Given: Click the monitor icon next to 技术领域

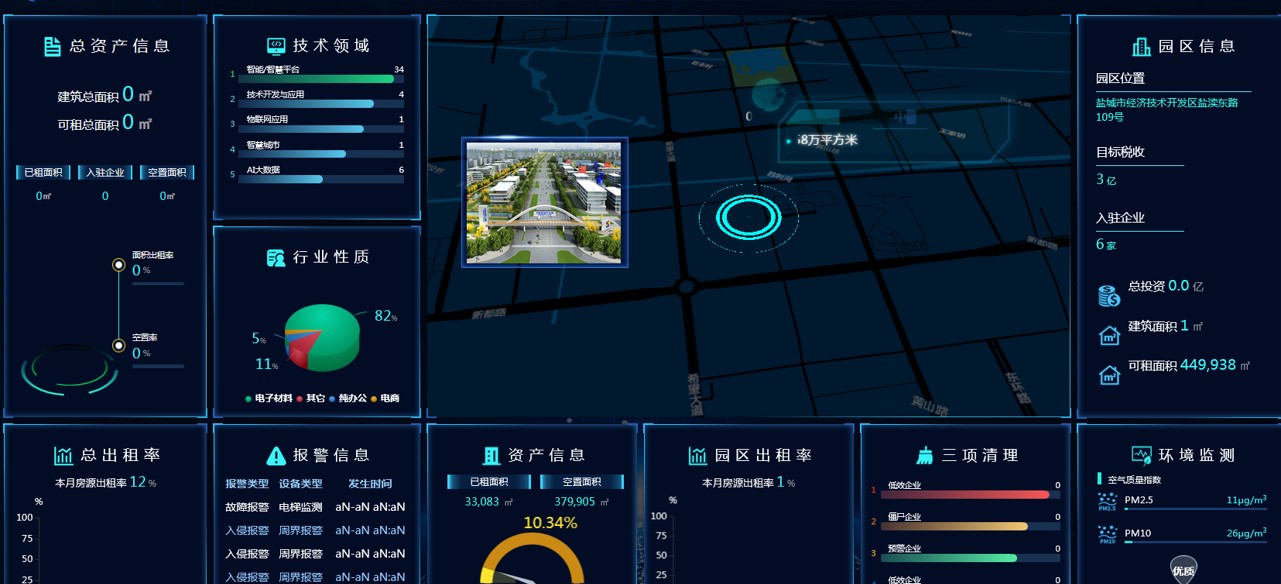Looking at the screenshot, I should tap(276, 46).
